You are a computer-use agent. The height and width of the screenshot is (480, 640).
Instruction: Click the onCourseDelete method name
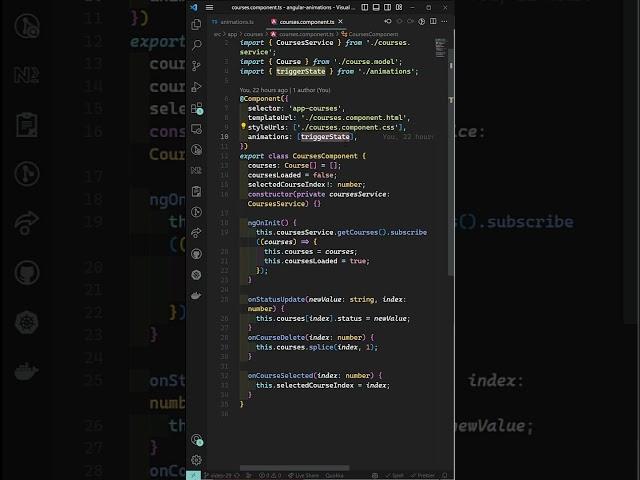click(276, 338)
